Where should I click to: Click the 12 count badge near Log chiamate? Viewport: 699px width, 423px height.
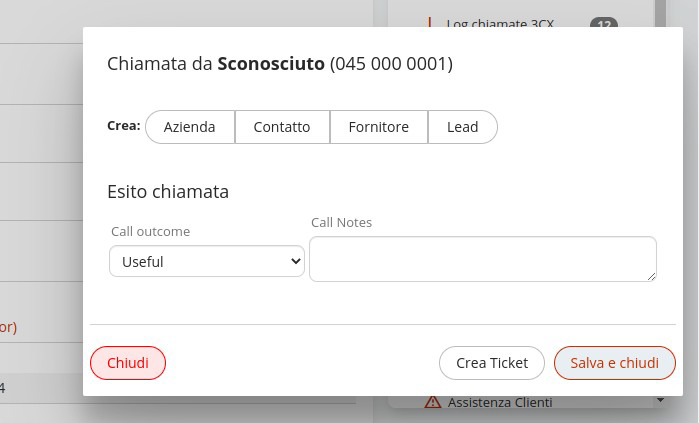pyautogui.click(x=604, y=23)
